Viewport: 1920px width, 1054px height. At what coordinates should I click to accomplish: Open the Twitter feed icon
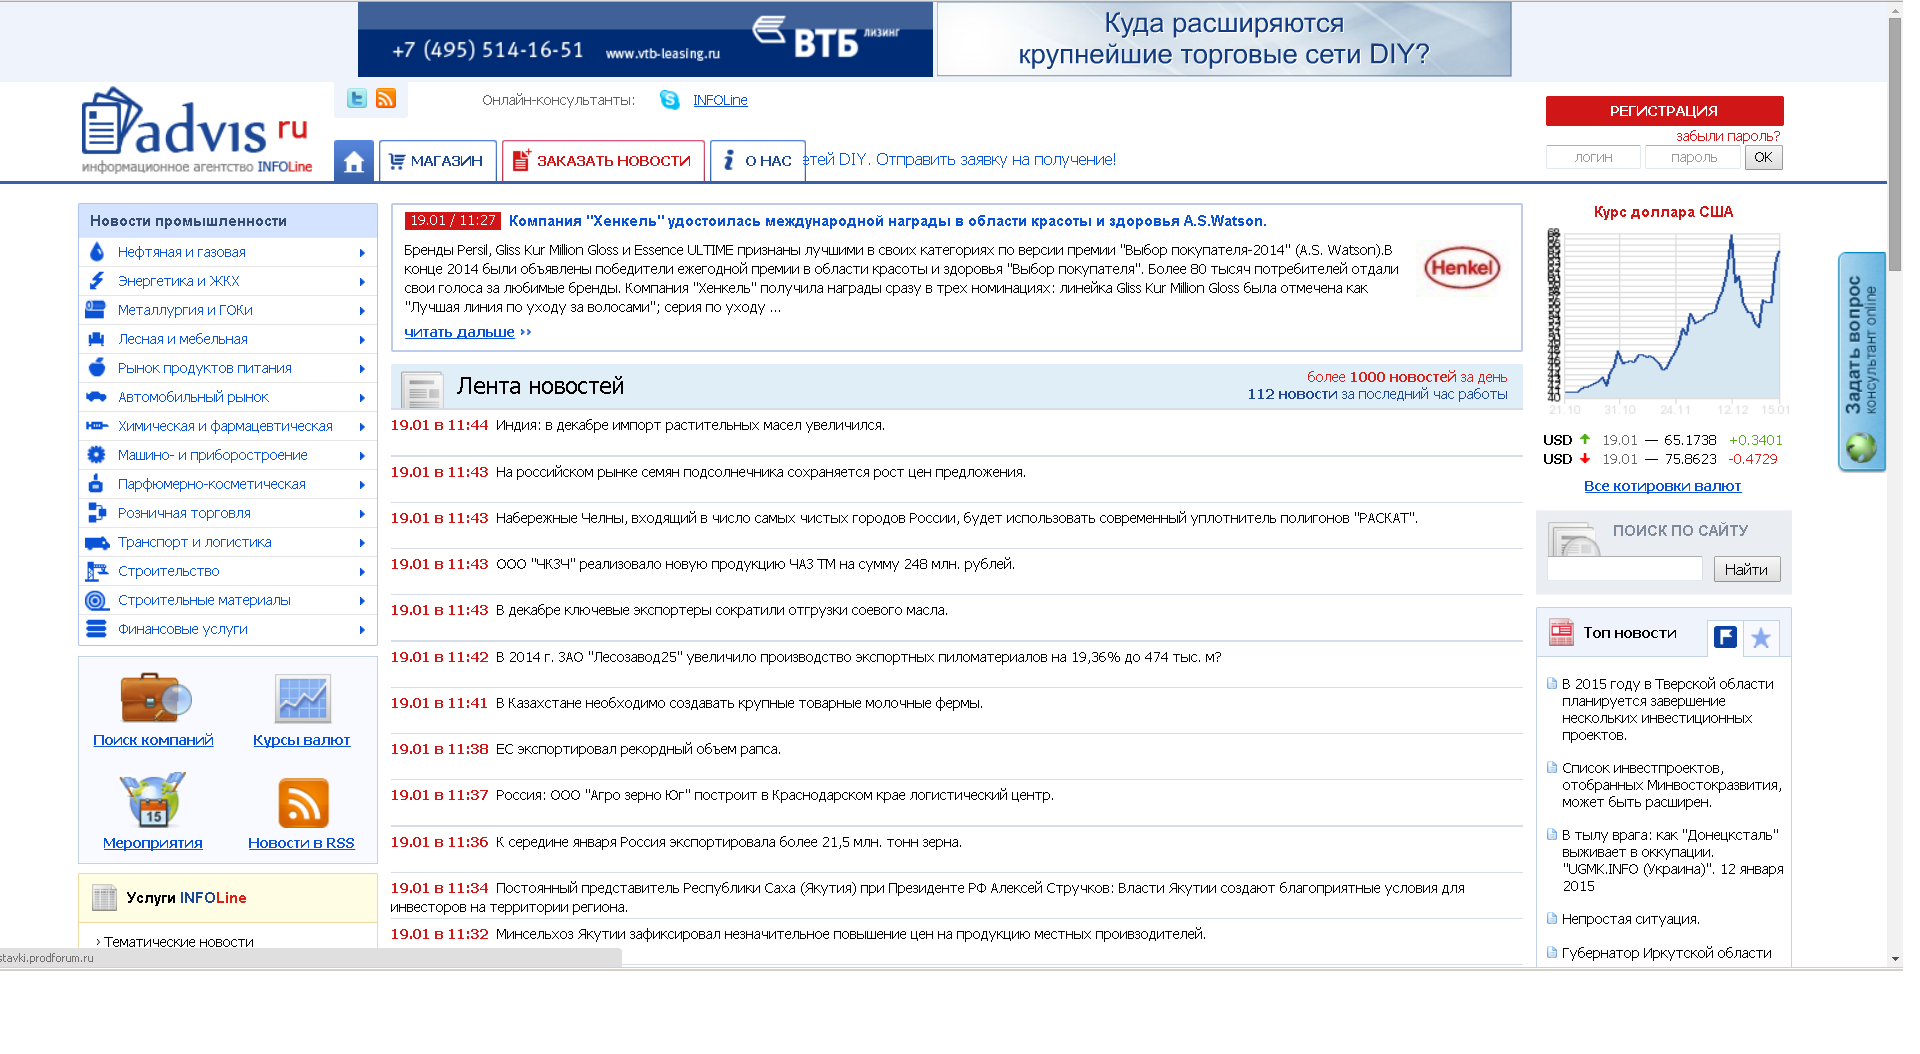point(356,98)
